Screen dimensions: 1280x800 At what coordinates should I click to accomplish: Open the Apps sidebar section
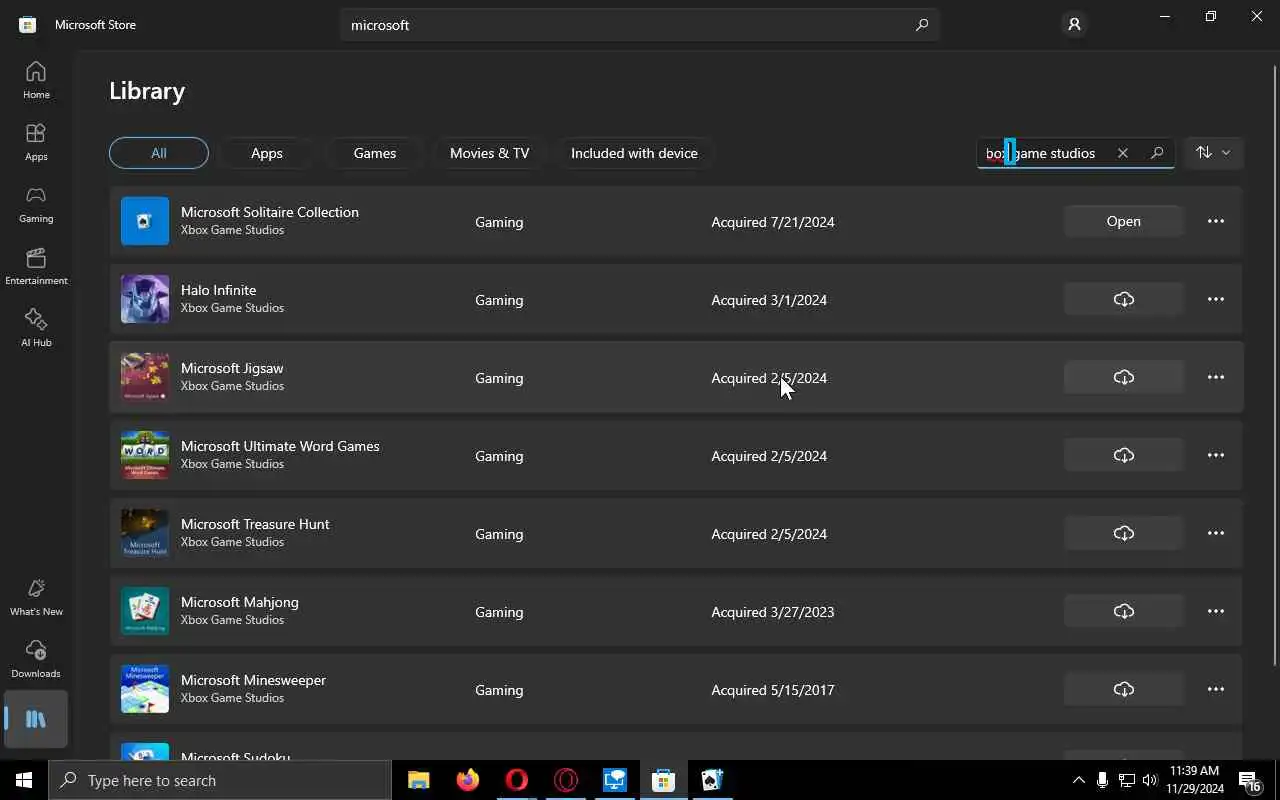(x=36, y=142)
